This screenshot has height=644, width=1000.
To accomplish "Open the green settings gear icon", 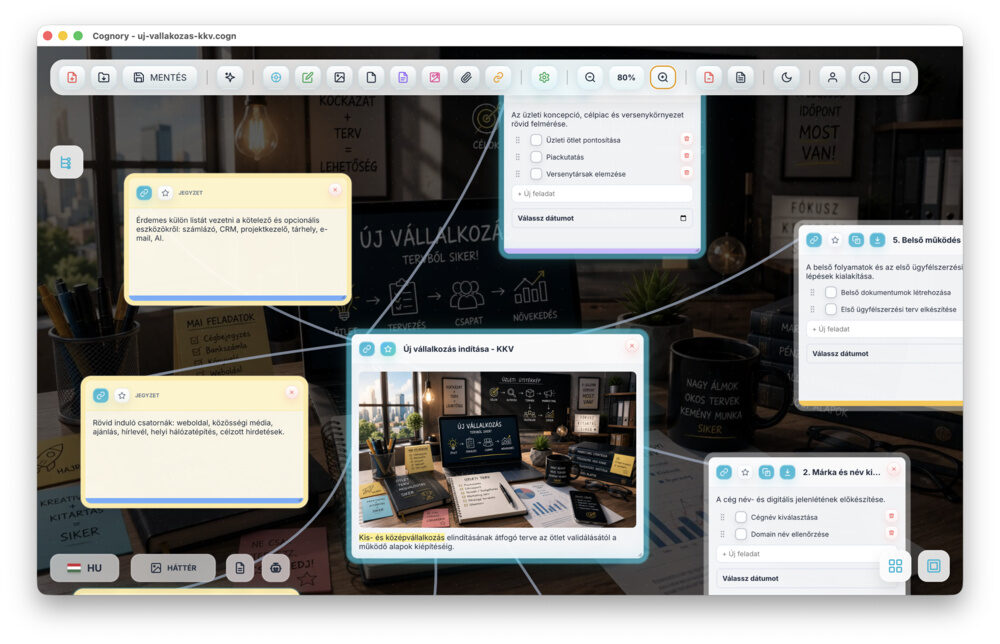I will click(544, 77).
